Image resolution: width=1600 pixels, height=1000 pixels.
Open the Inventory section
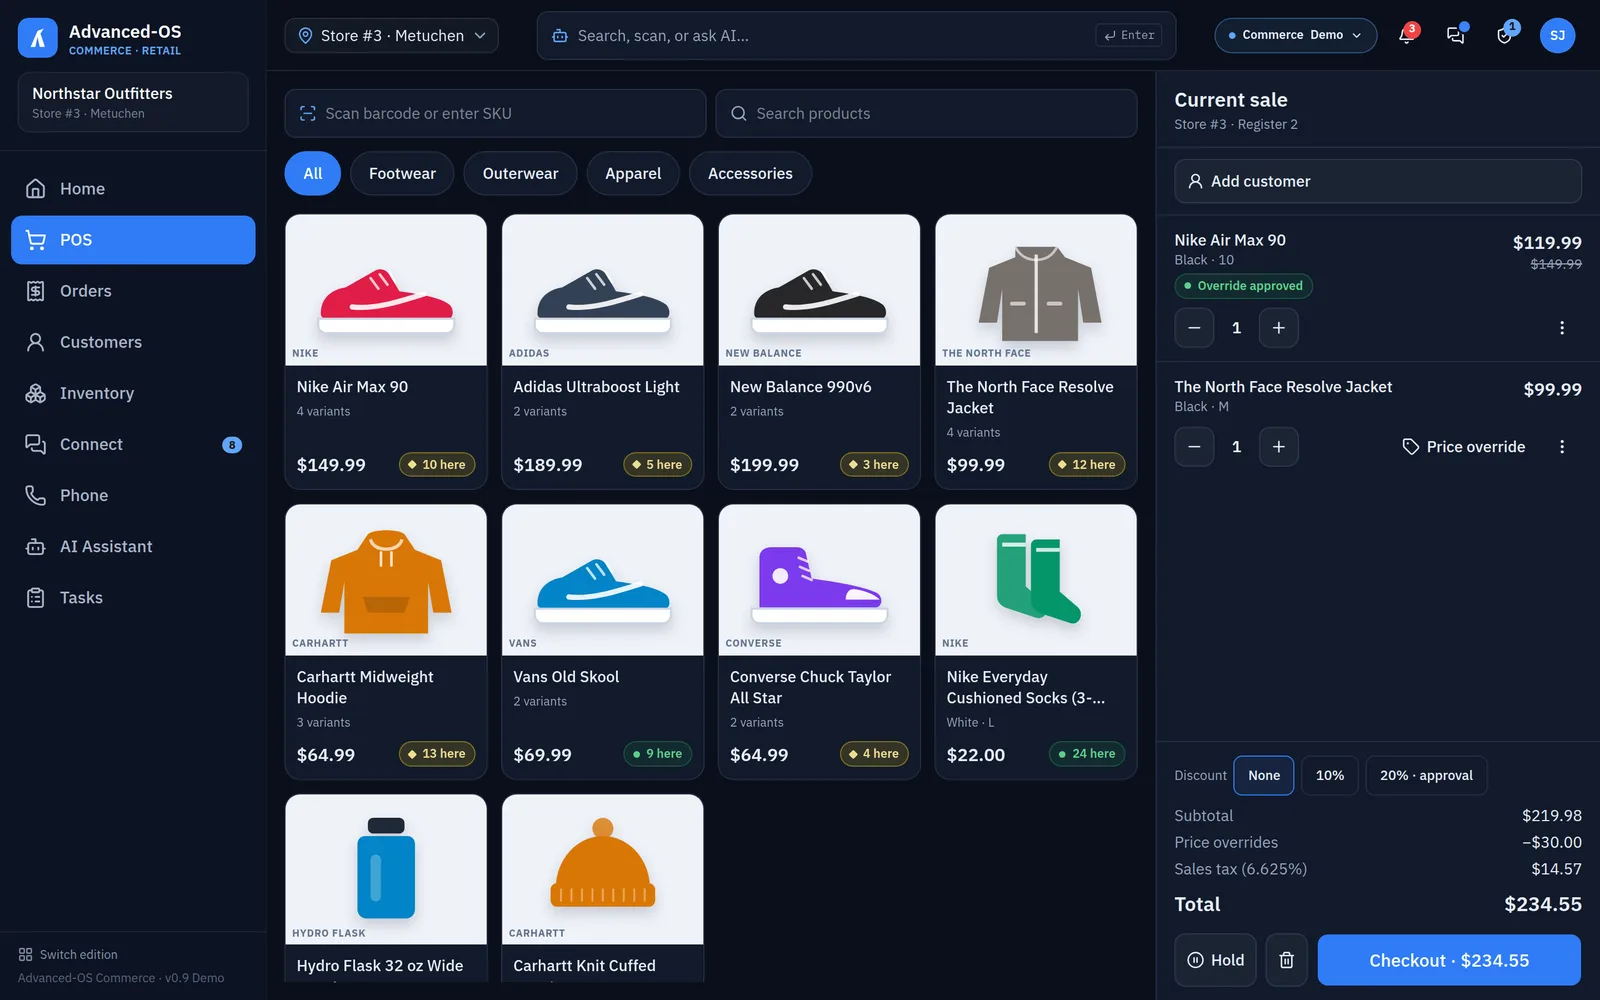point(133,393)
